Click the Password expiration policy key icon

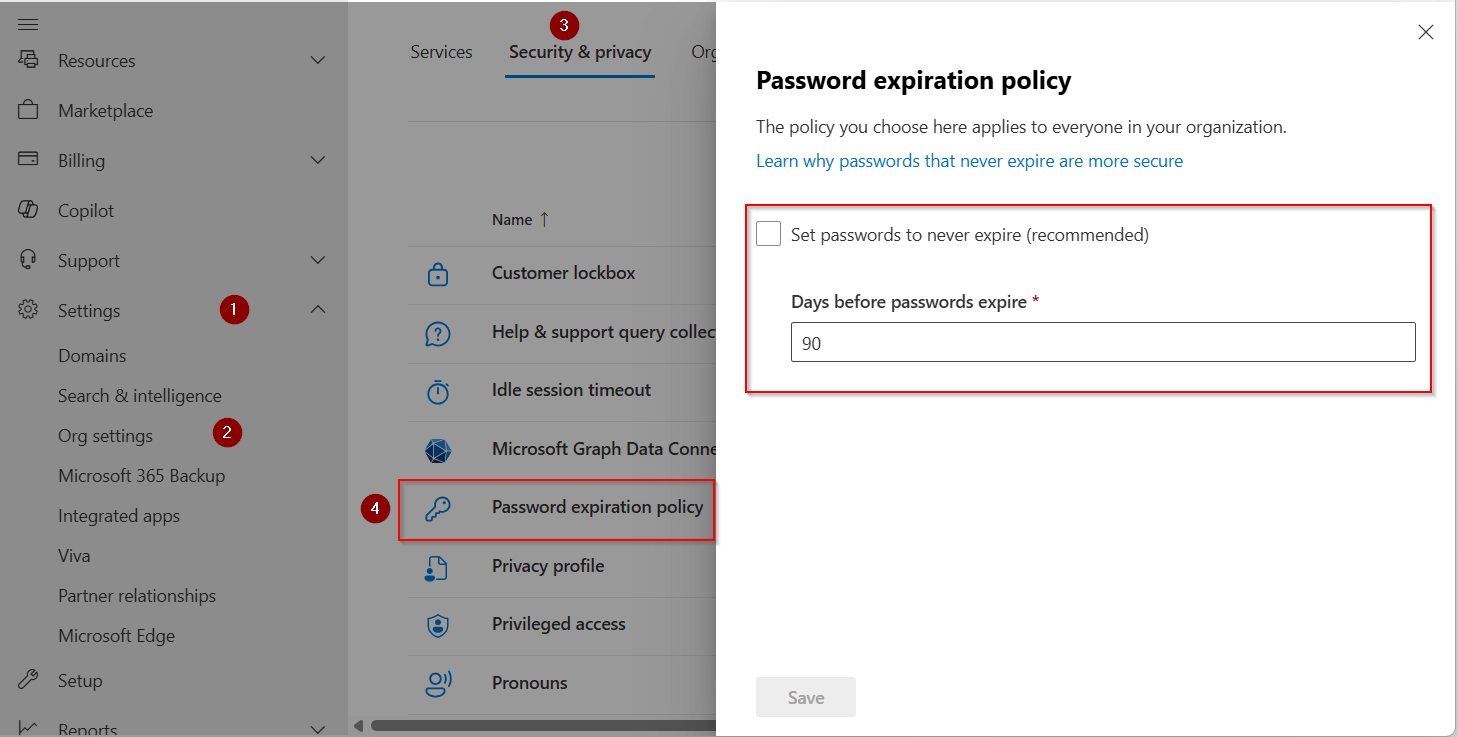pos(438,507)
